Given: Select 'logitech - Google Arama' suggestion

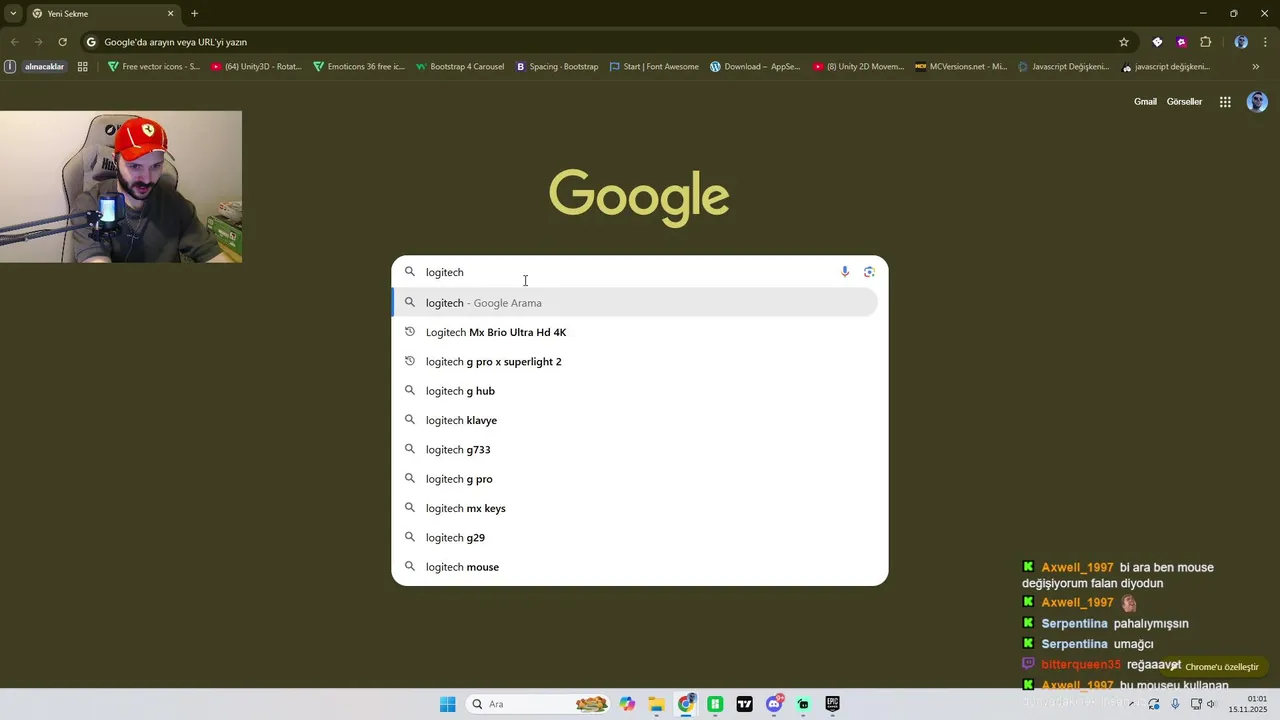Looking at the screenshot, I should 635,303.
